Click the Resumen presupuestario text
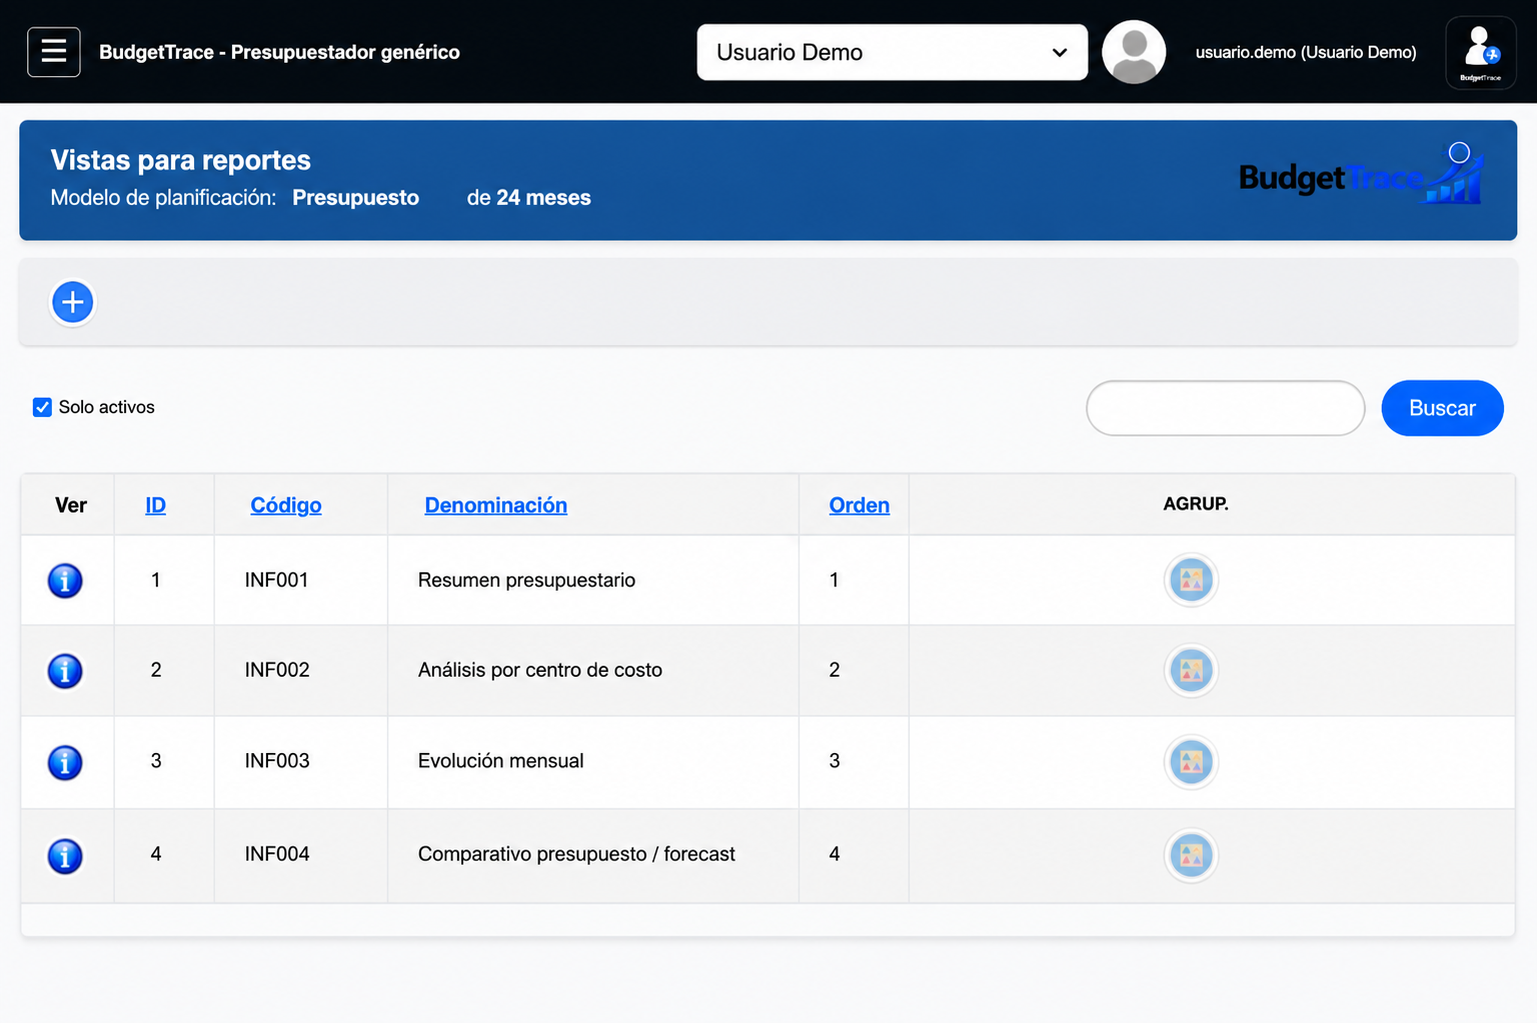 (526, 580)
